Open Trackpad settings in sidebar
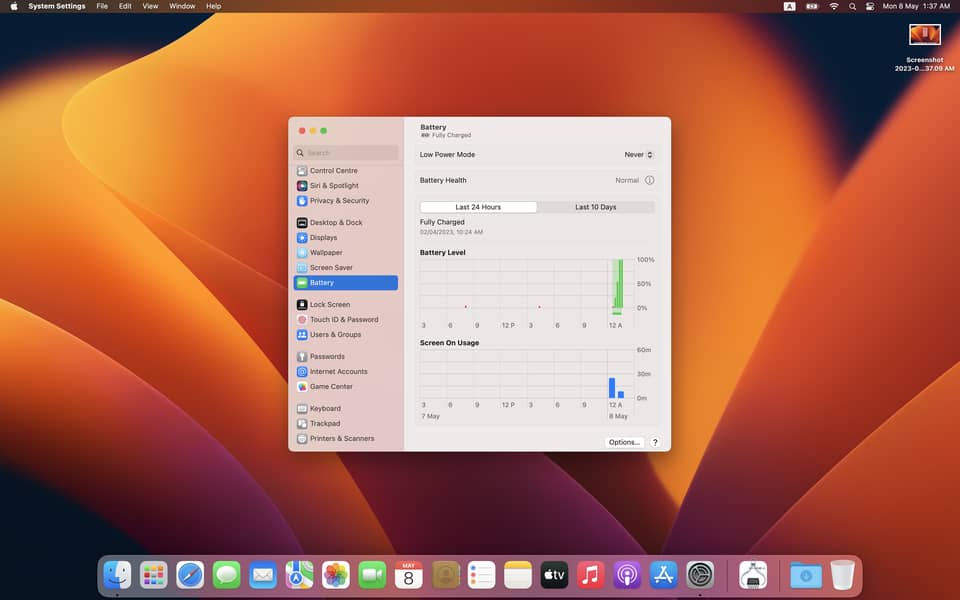 [x=325, y=424]
